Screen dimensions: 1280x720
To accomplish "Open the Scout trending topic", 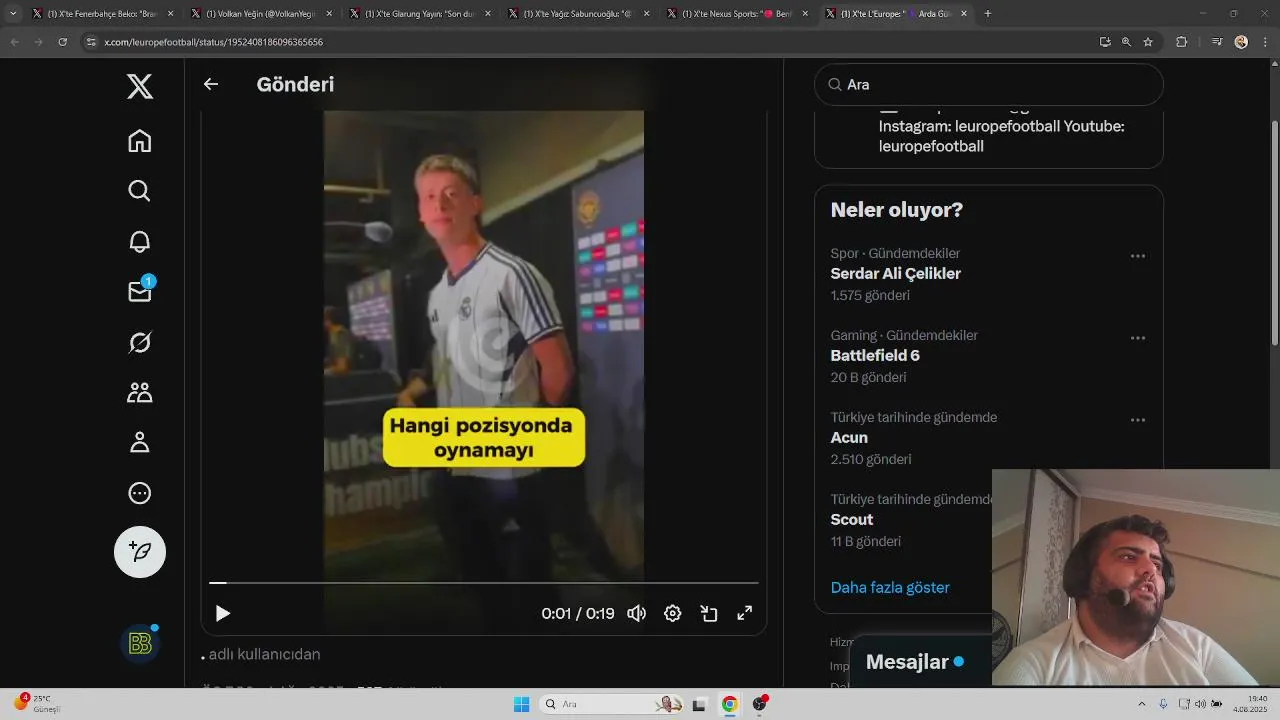I will point(852,520).
